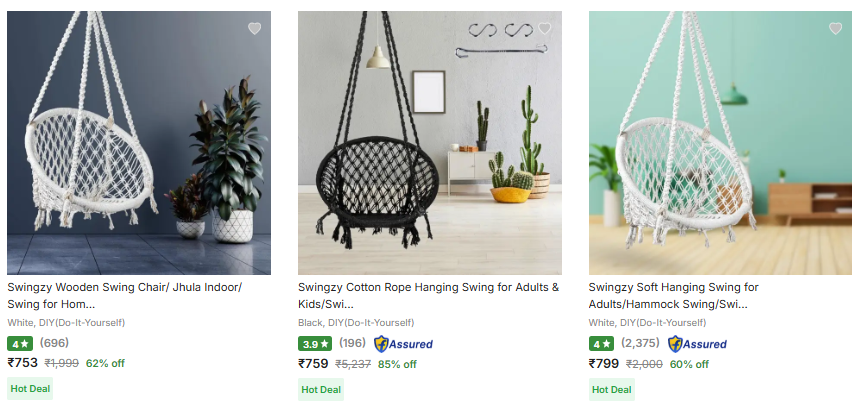Open black cotton rope swing image

point(429,142)
